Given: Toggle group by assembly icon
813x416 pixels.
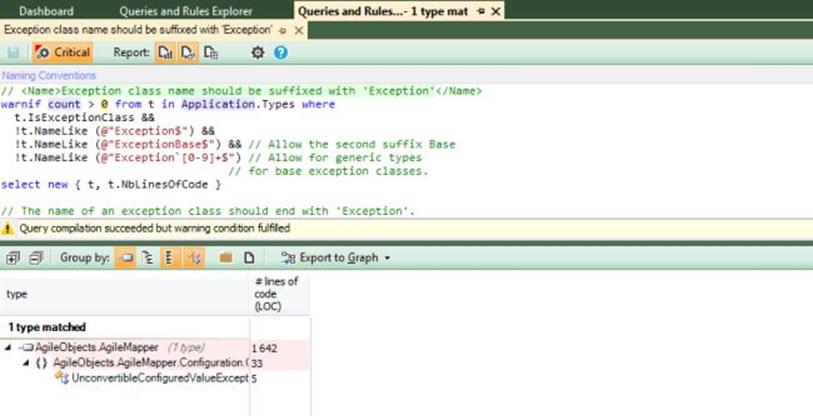Looking at the screenshot, I should [126, 258].
